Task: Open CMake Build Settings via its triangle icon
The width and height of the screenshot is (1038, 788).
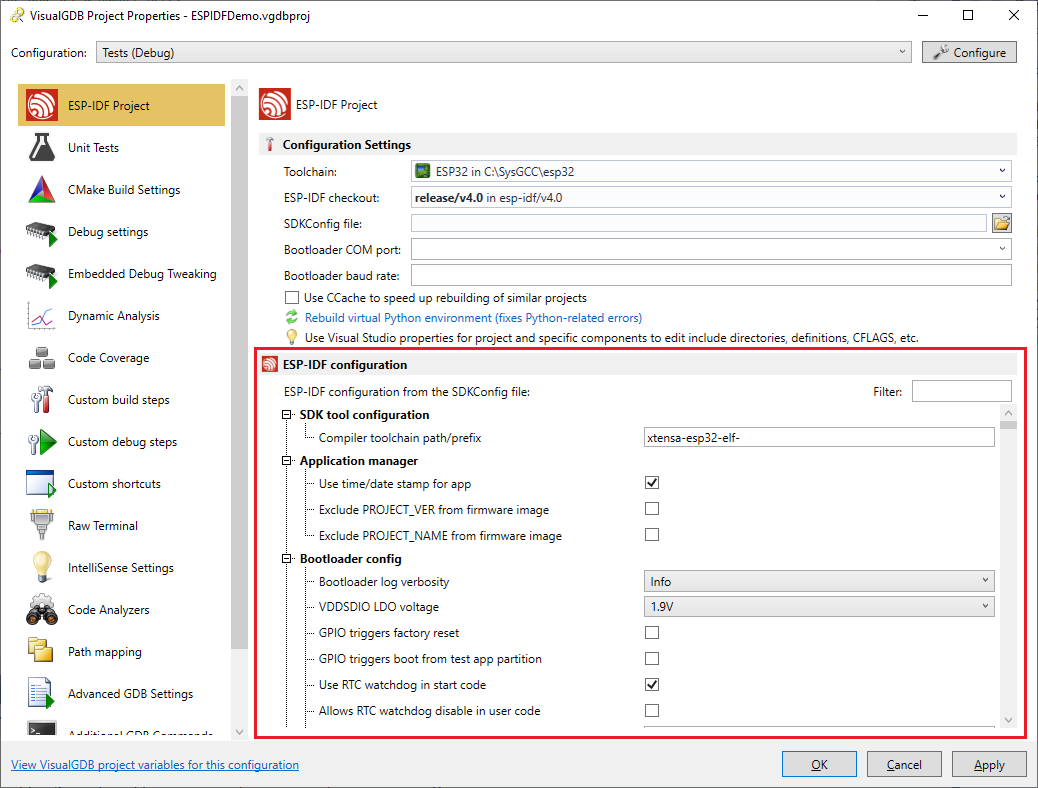Action: 42,189
